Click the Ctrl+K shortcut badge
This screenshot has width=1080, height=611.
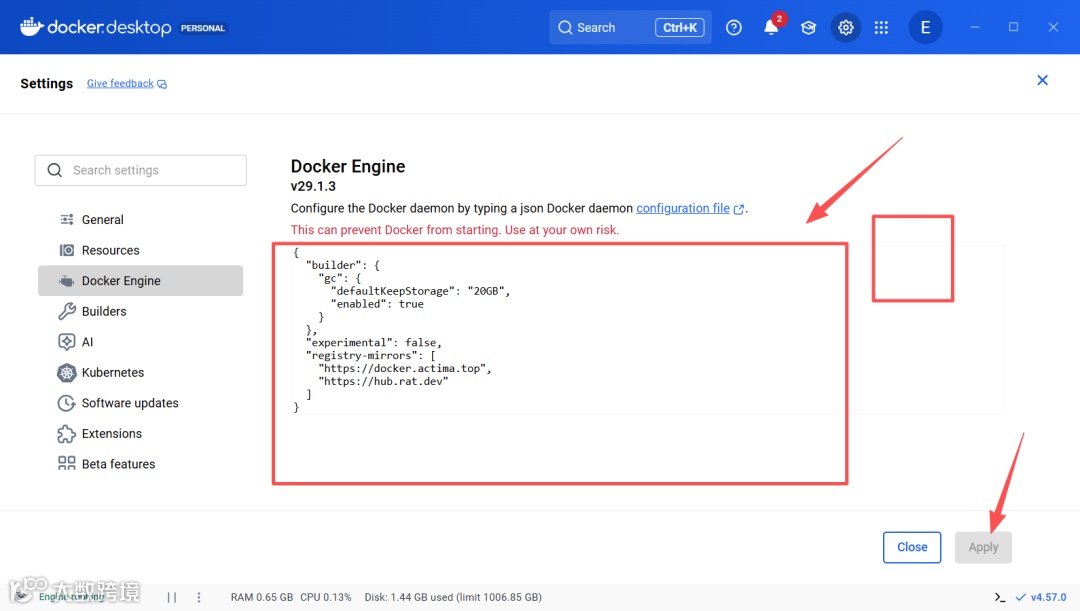(679, 28)
